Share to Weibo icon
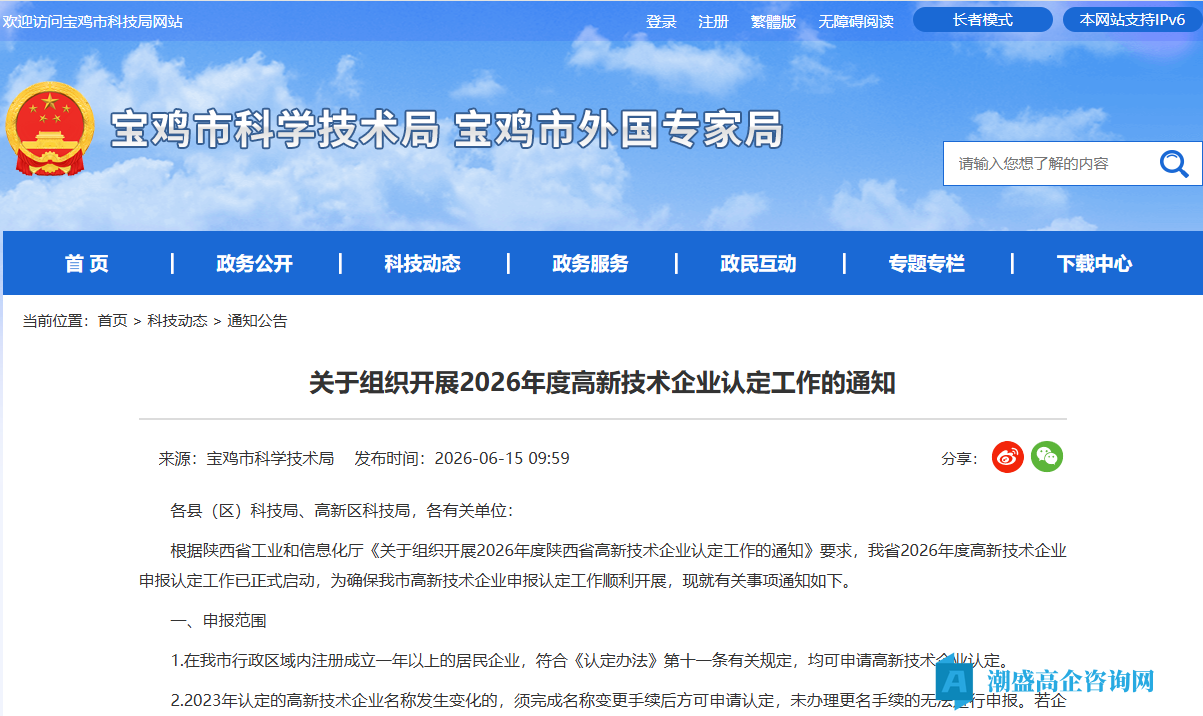Image resolution: width=1203 pixels, height=716 pixels. coord(1007,457)
